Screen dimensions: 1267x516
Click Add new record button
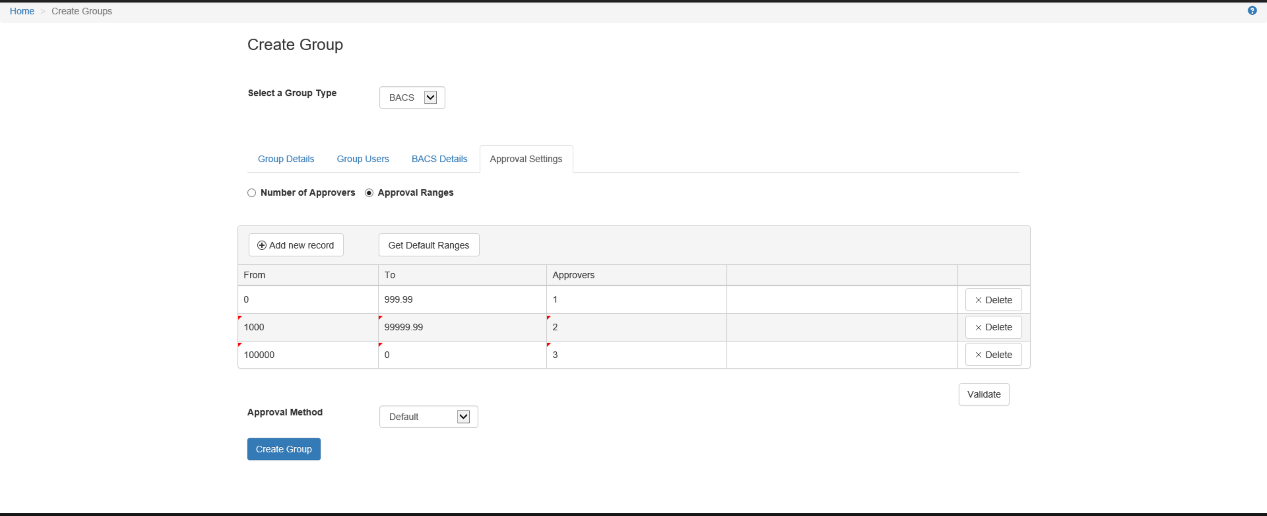296,245
